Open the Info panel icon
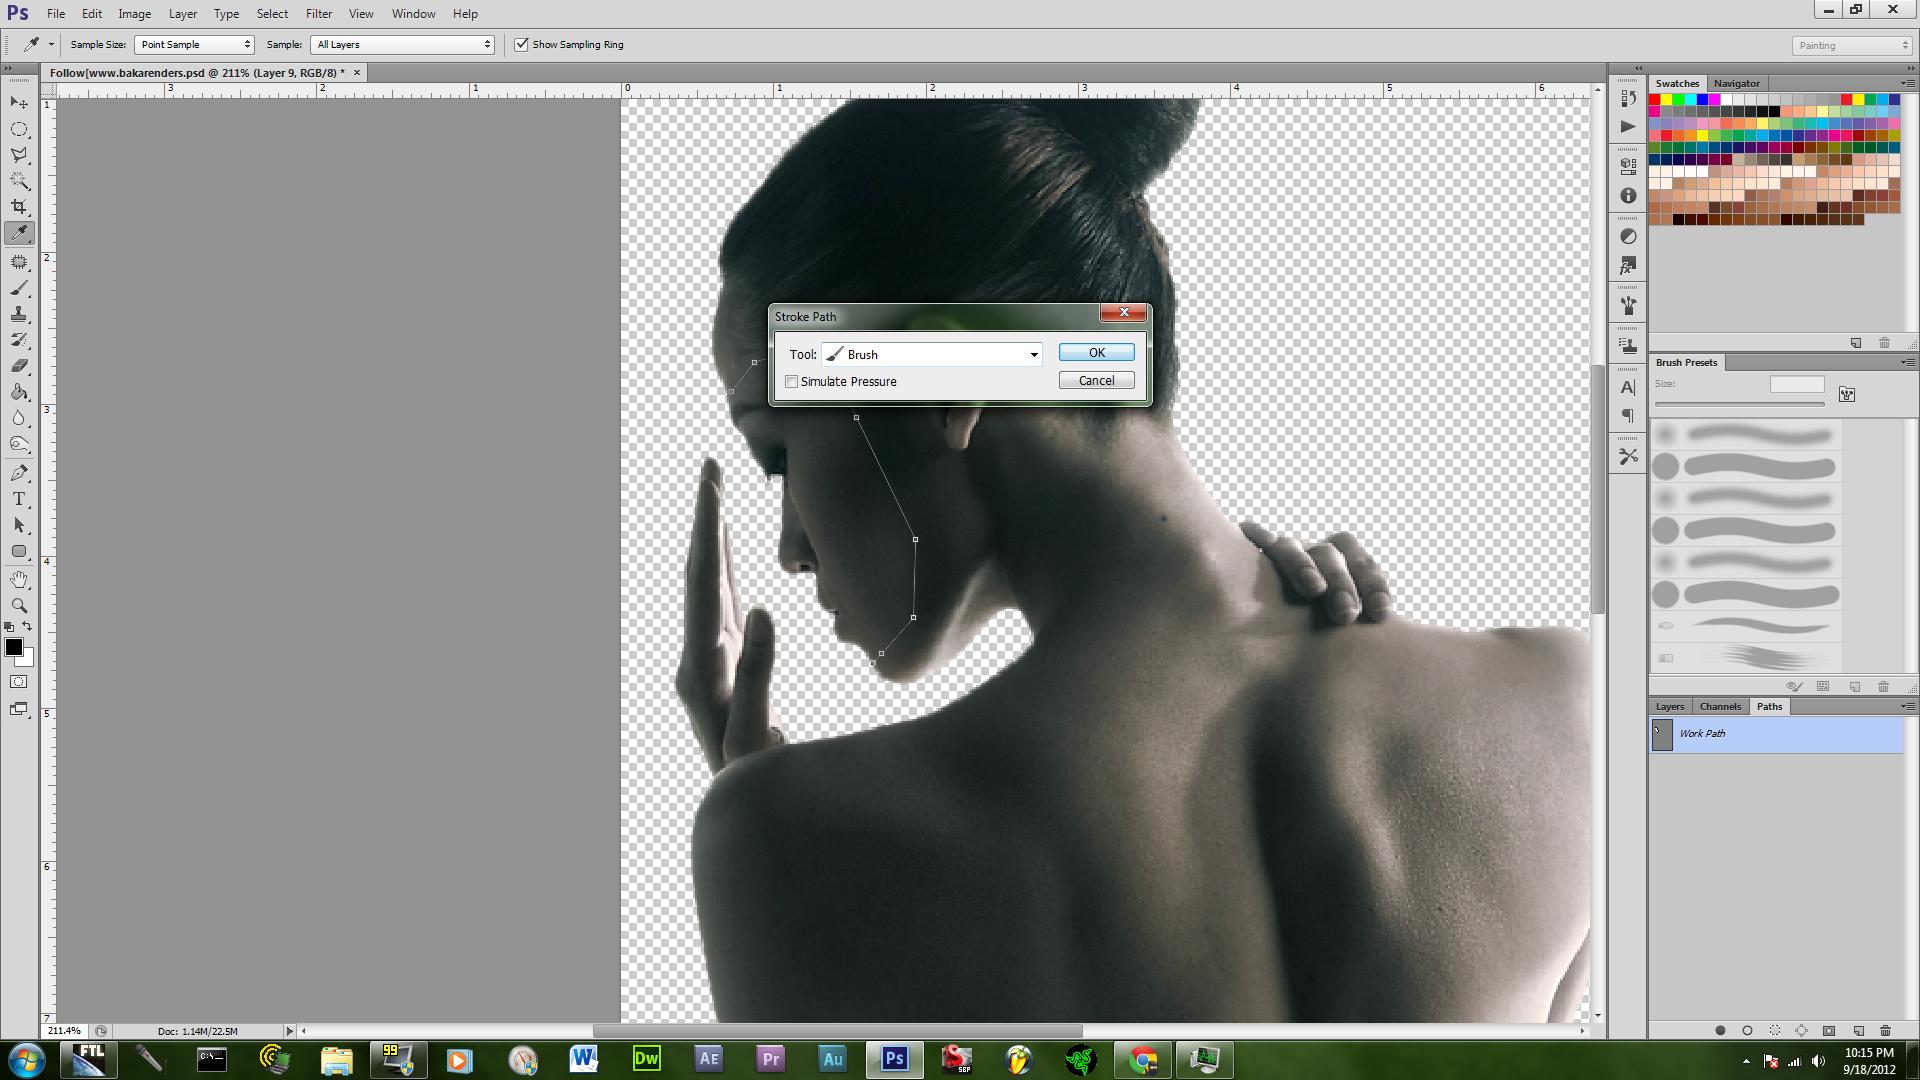 [1628, 196]
